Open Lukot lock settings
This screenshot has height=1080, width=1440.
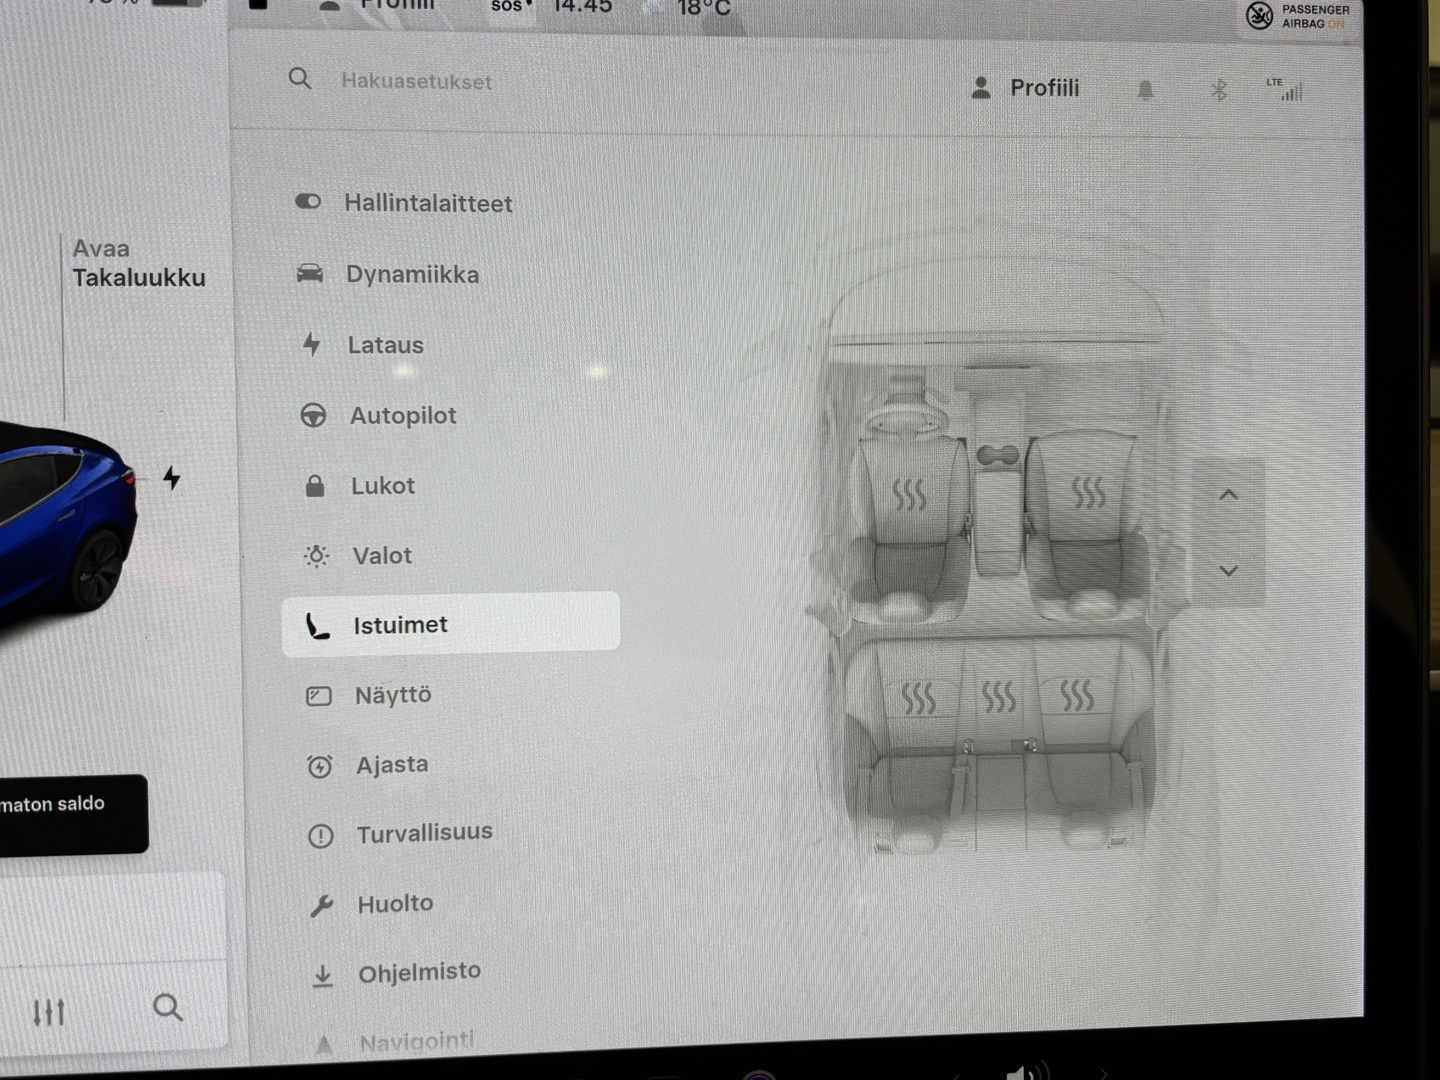click(381, 485)
